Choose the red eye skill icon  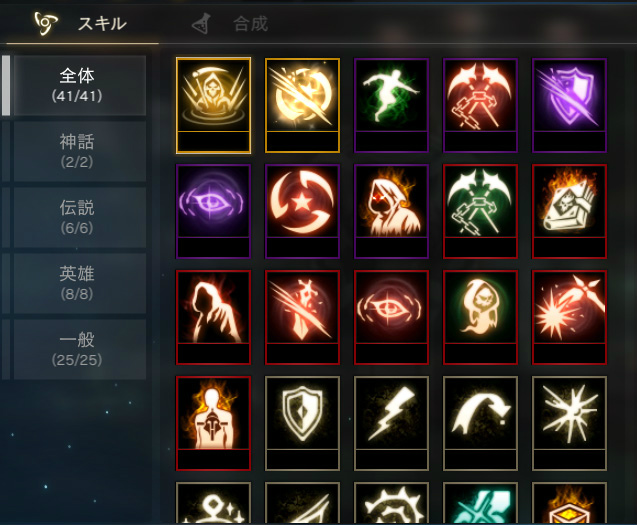(x=391, y=317)
